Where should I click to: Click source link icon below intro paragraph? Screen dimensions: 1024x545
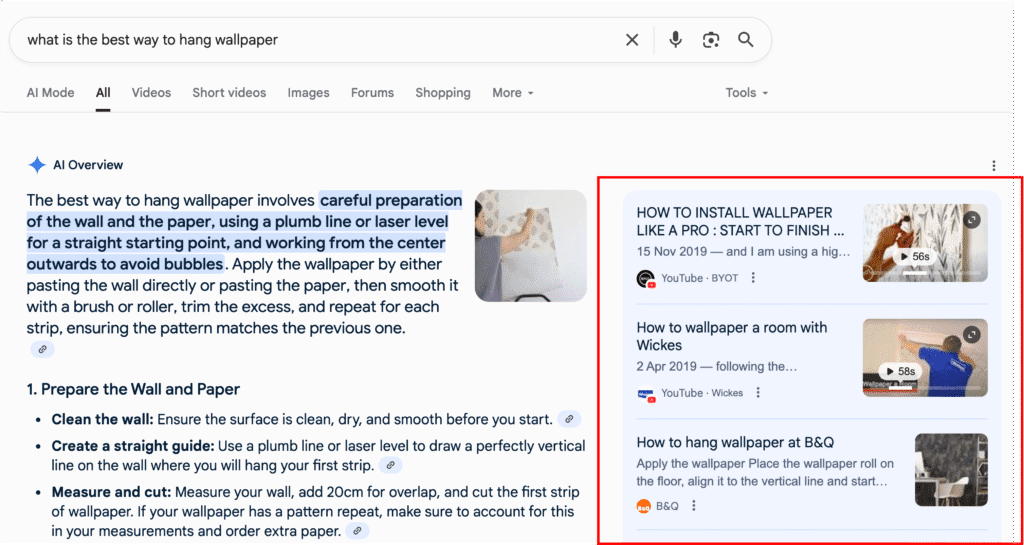coord(42,349)
